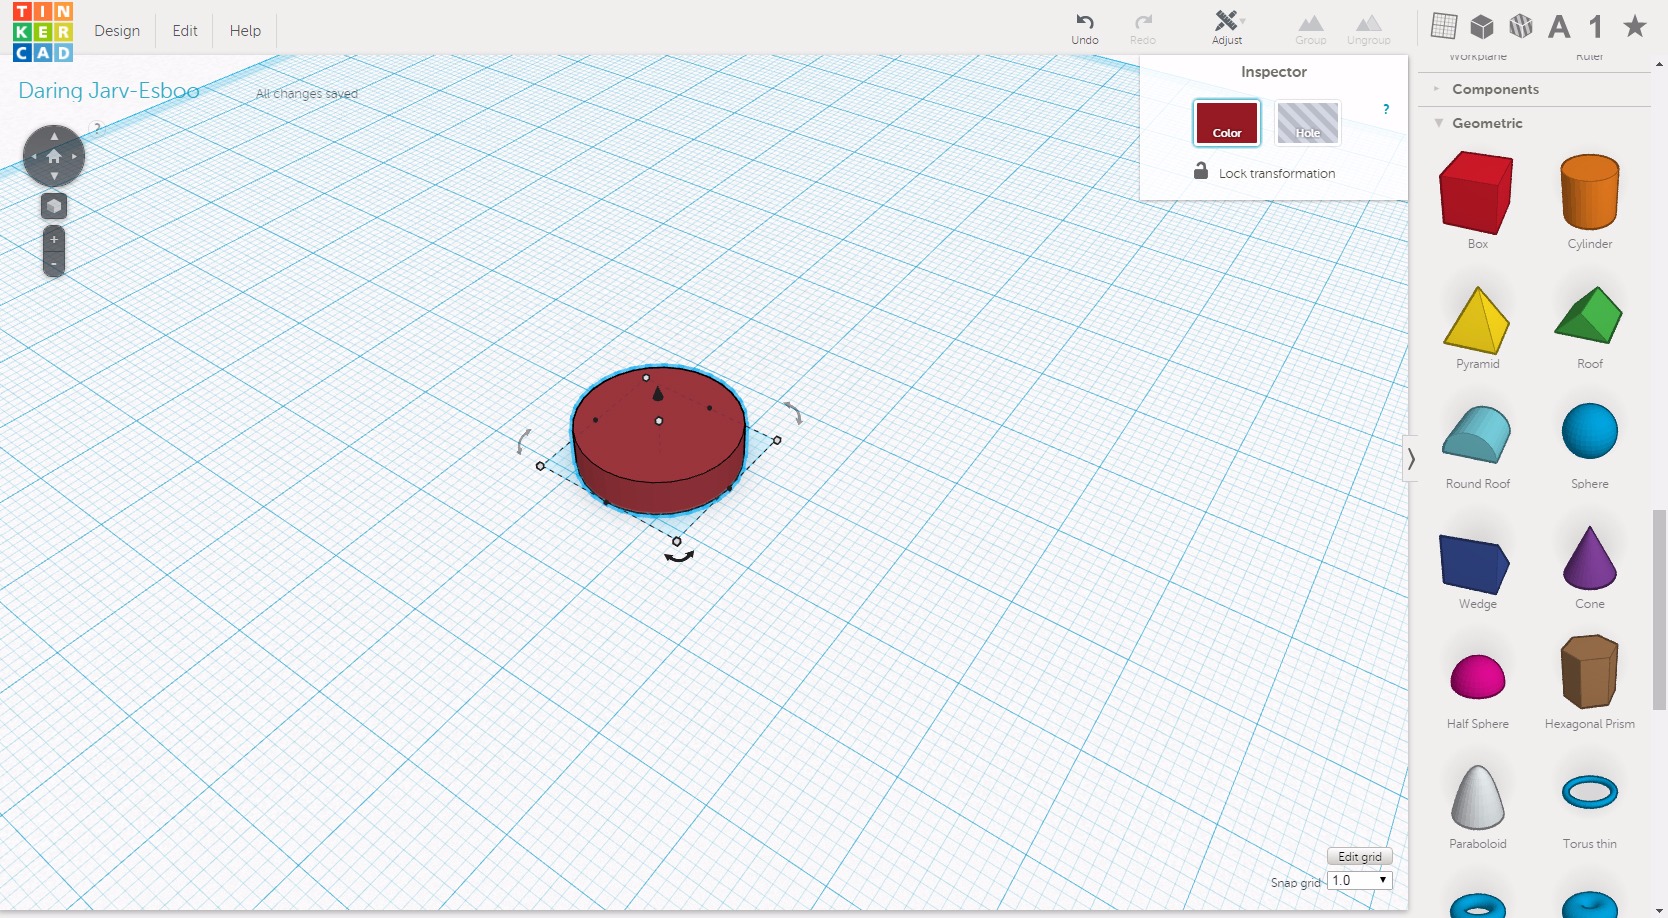Select the yellow Pyramid shape
Viewport: 1668px width, 918px height.
point(1477,322)
